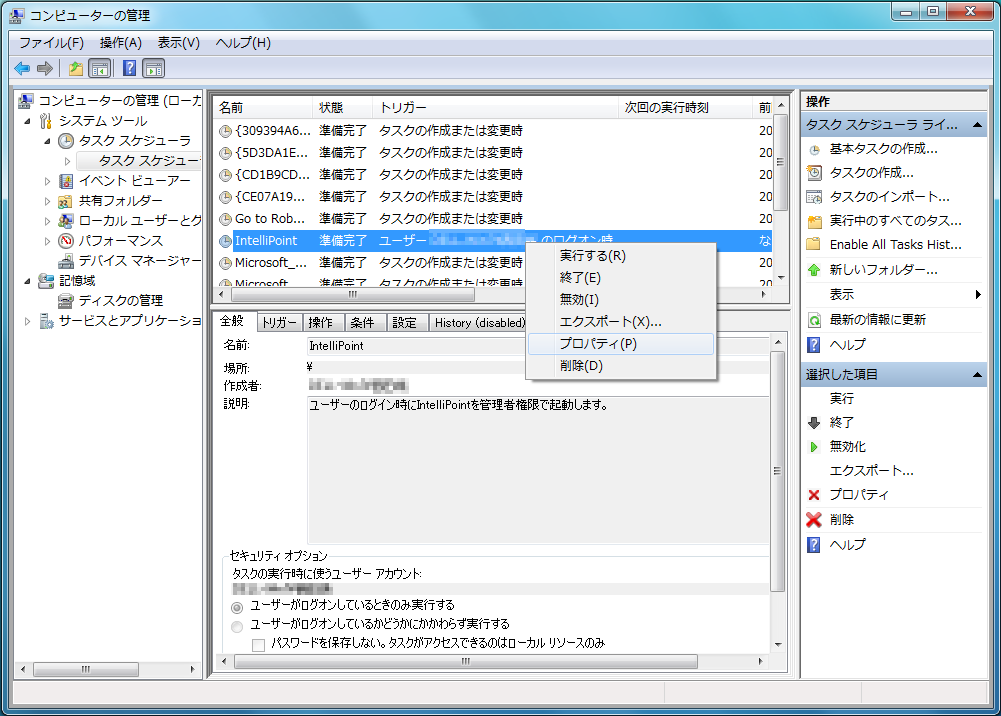Viewport: 1001px width, 716px height.
Task: Click the forward arrow toolbar icon
Action: tap(45, 68)
